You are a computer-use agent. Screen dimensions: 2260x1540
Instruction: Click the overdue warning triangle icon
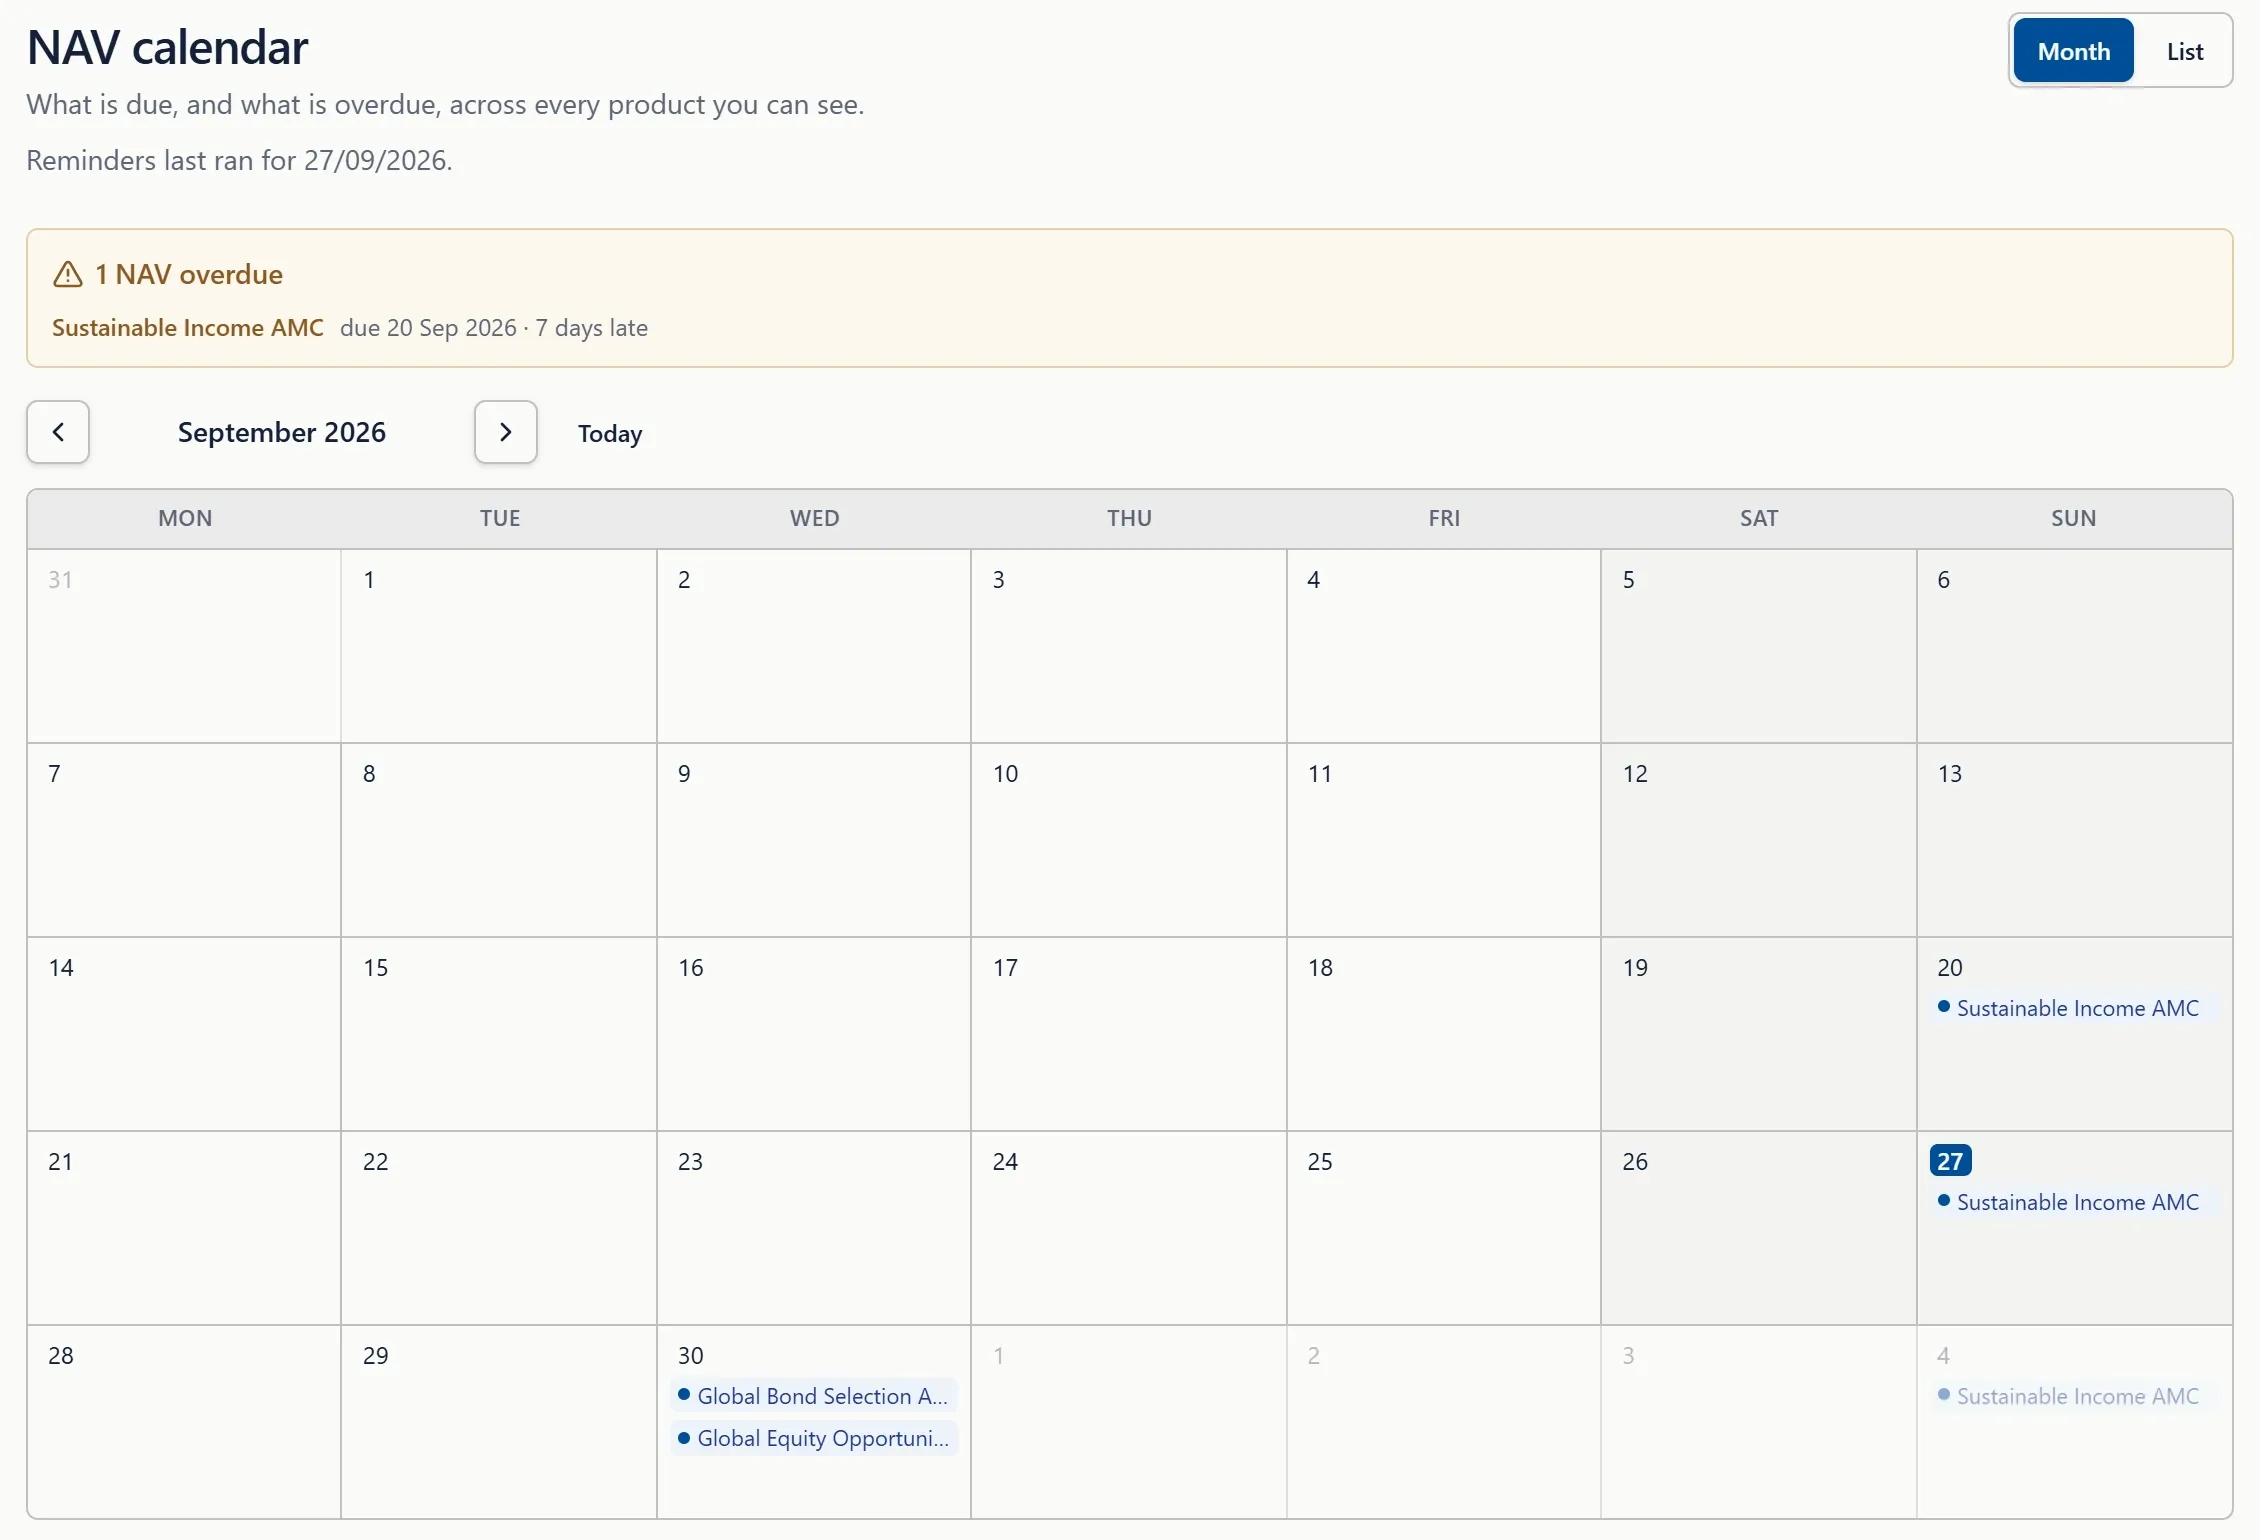[x=68, y=275]
